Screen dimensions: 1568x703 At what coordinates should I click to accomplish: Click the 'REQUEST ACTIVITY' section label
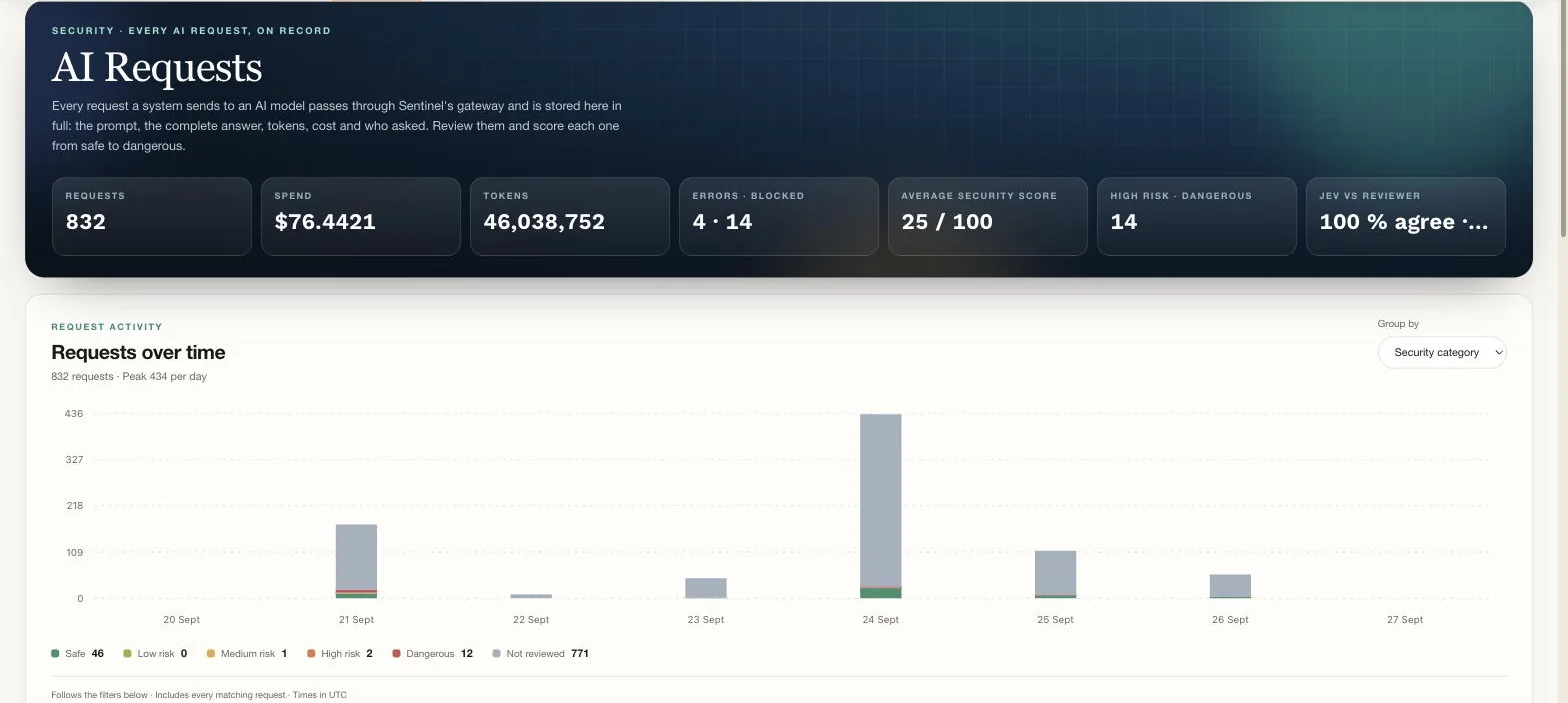[107, 327]
